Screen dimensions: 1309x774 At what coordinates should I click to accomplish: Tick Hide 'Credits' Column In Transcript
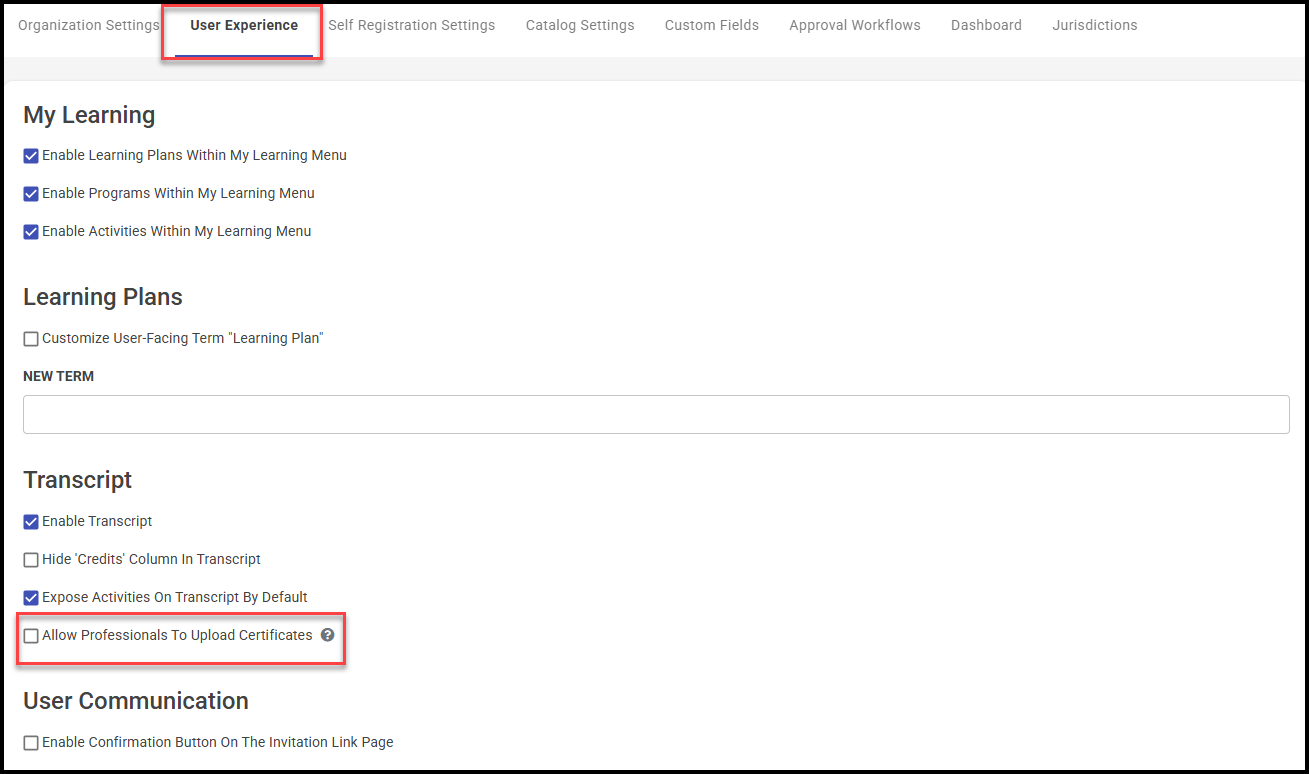tap(31, 560)
